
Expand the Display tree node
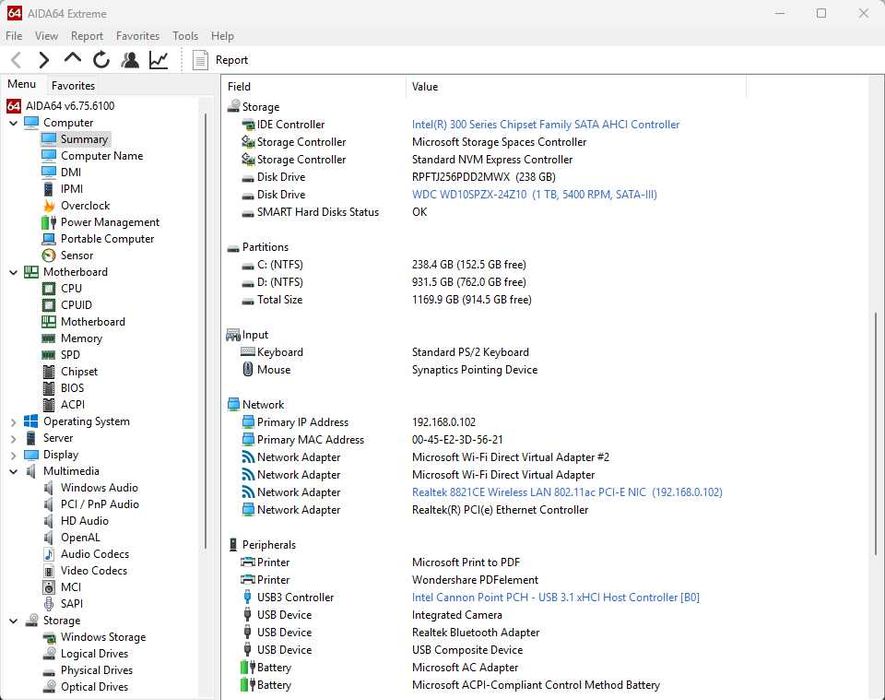[14, 455]
